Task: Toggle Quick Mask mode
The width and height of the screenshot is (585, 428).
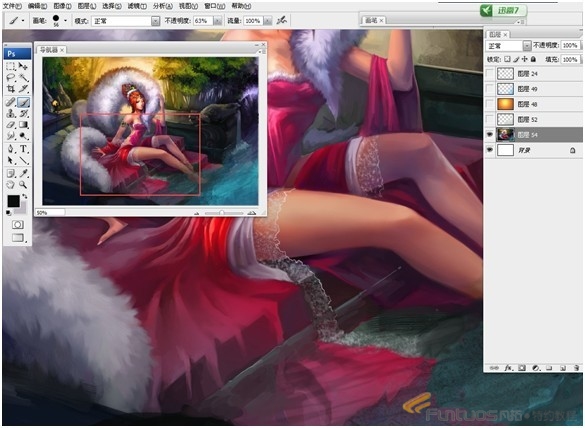Action: 18,225
